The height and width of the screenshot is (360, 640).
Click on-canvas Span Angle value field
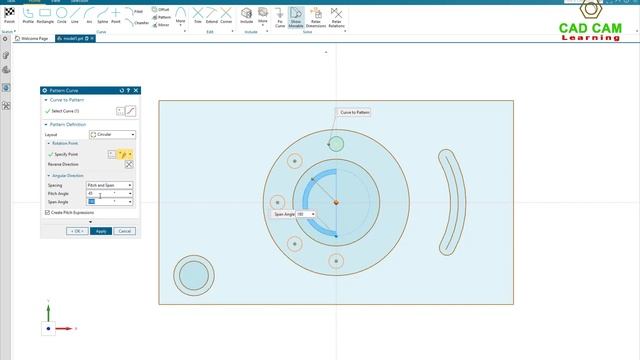pyautogui.click(x=303, y=214)
